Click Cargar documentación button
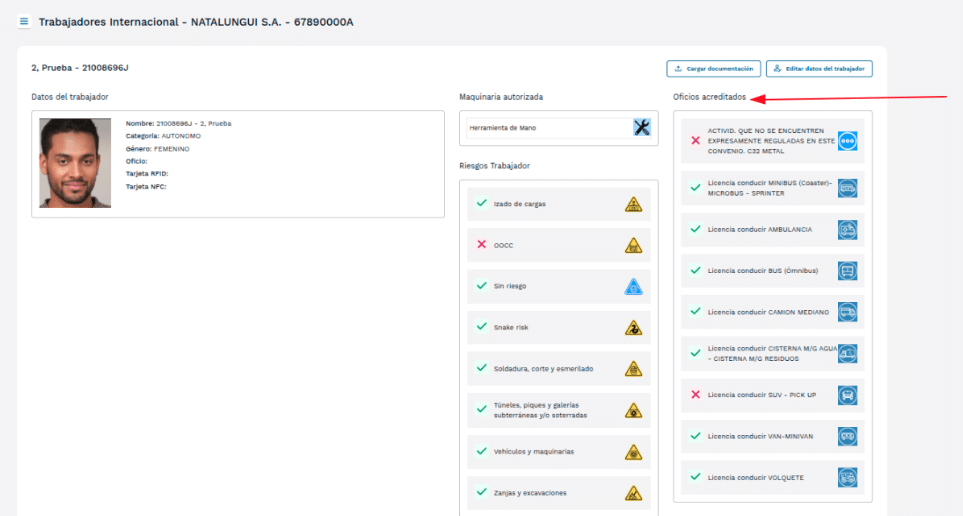The height and width of the screenshot is (516, 963). click(x=713, y=69)
